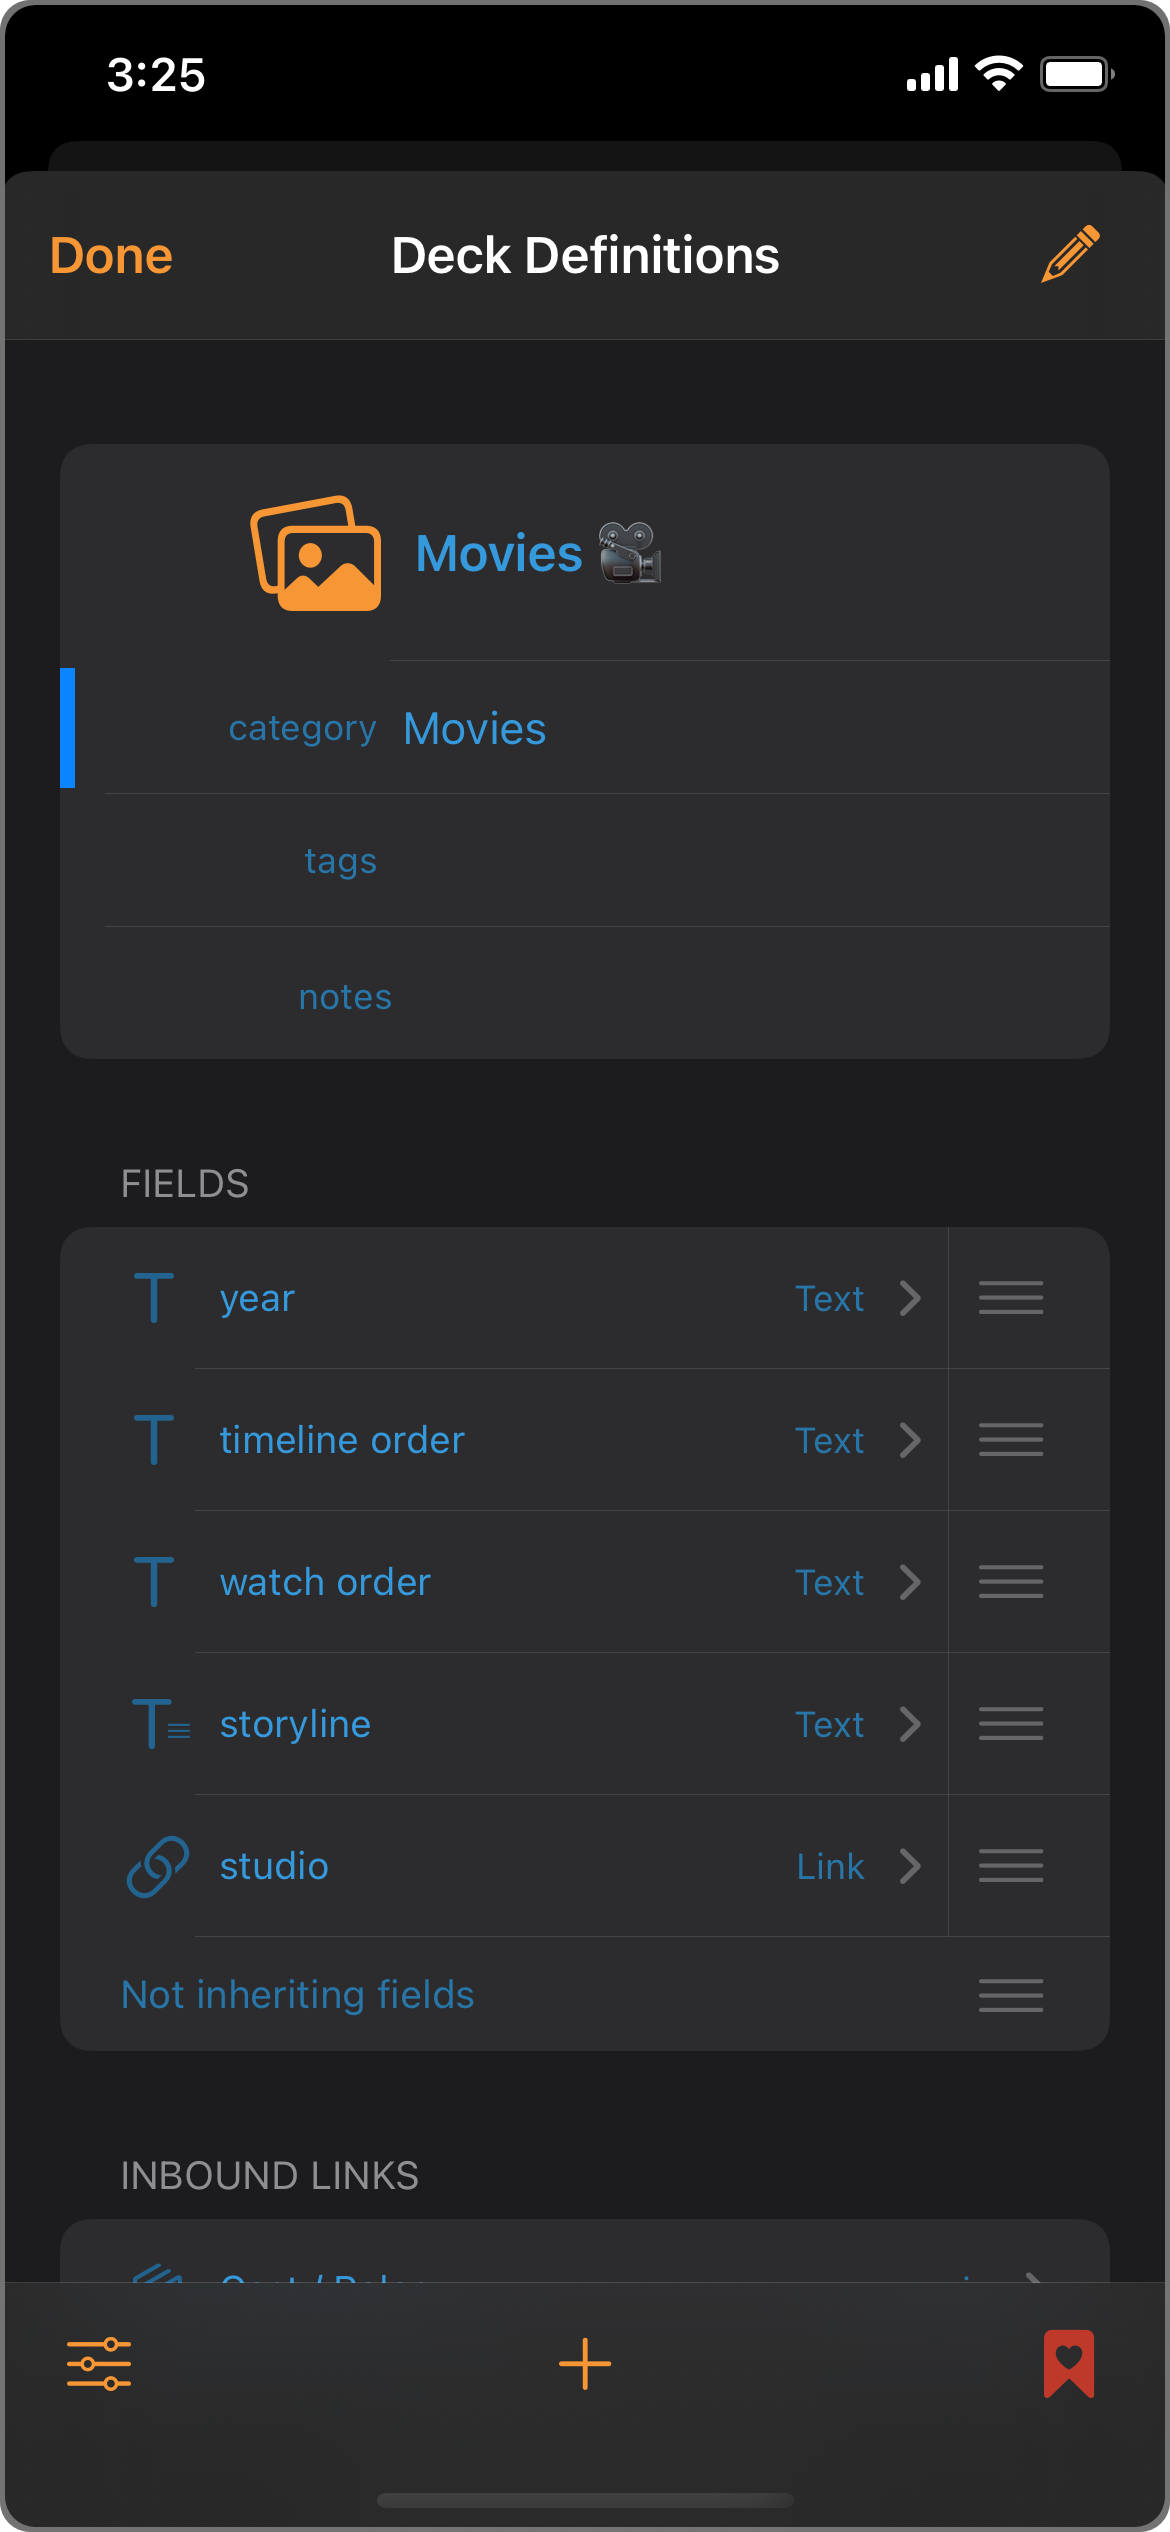Image resolution: width=1170 pixels, height=2532 pixels.
Task: Tap the link icon beside studio
Action: [157, 1866]
